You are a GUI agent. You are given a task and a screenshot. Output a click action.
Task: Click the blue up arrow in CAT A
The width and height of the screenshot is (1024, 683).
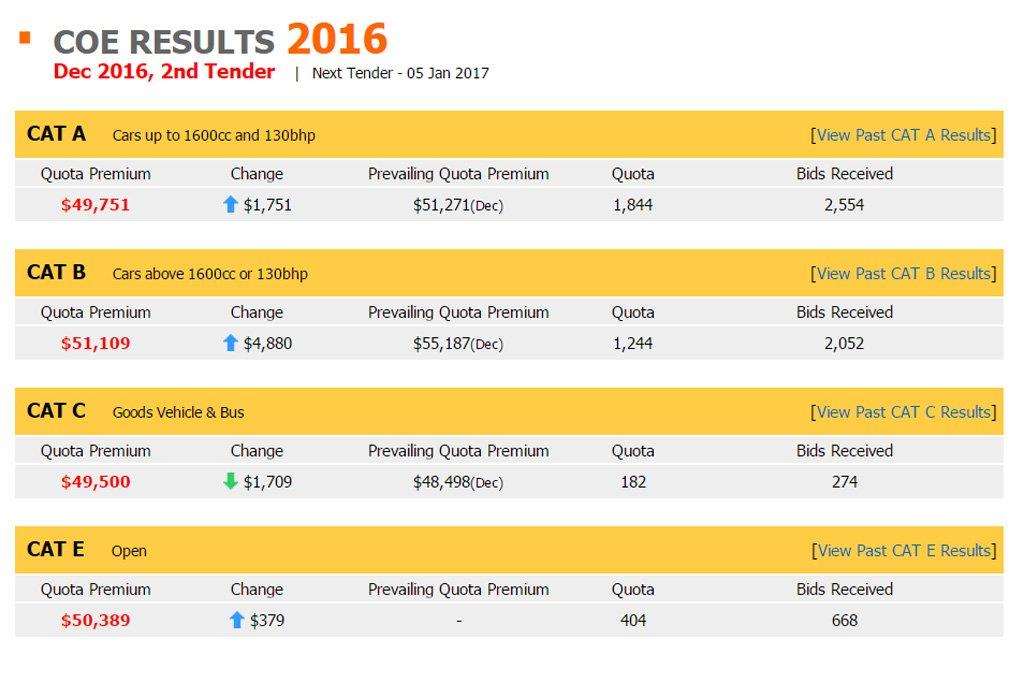point(231,205)
